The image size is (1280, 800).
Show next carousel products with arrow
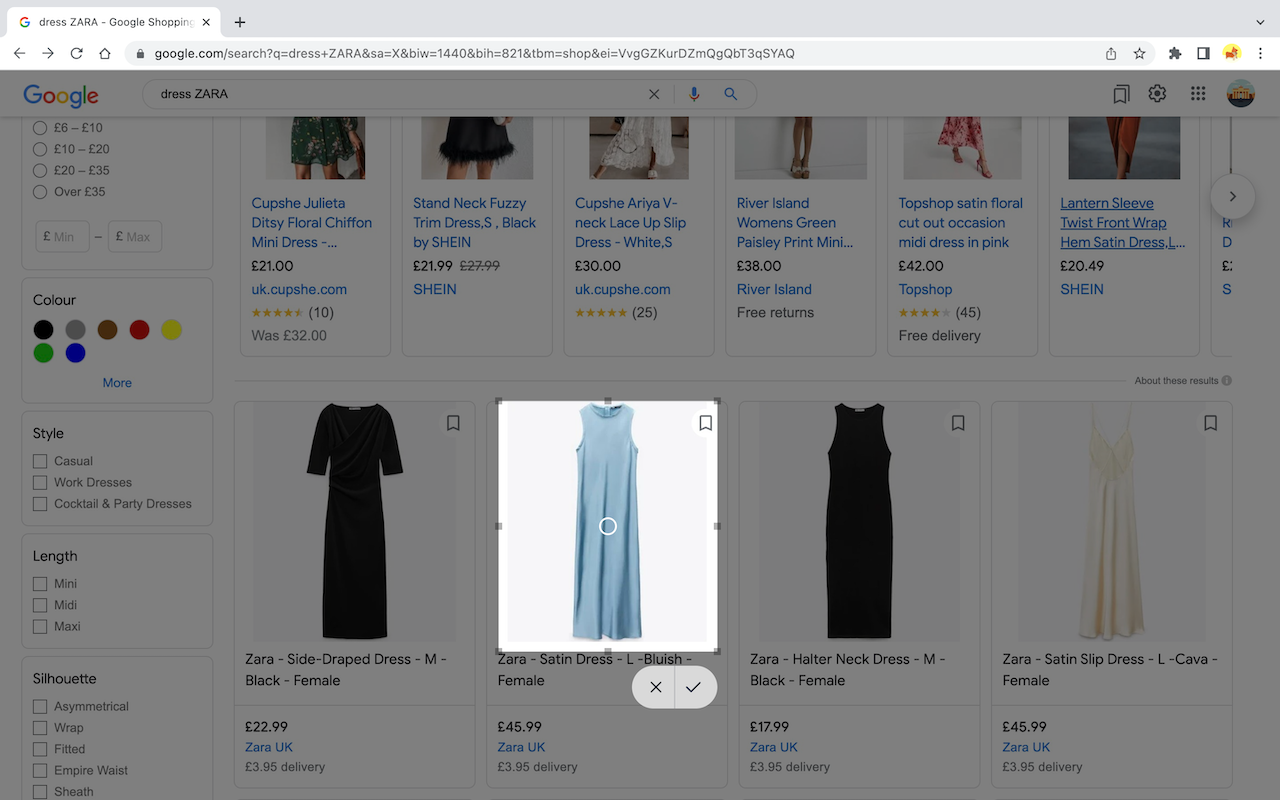pos(1232,197)
